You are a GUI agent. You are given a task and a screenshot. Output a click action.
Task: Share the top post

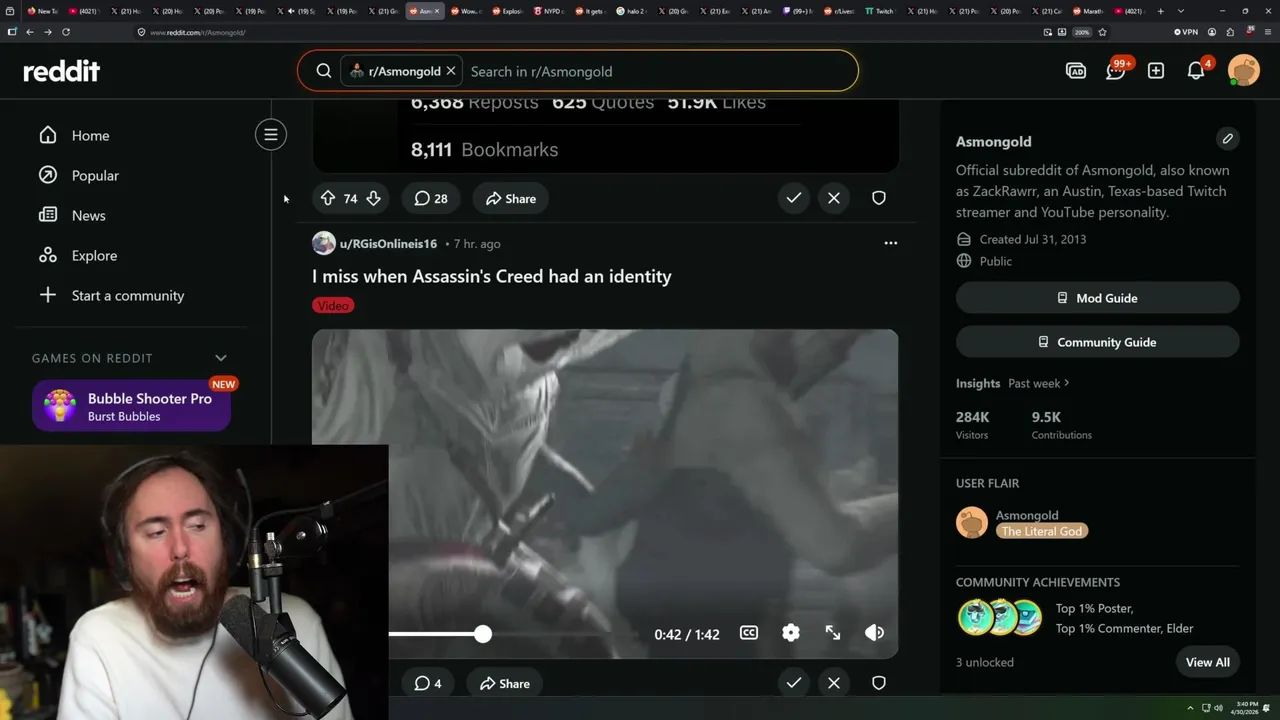tap(511, 198)
